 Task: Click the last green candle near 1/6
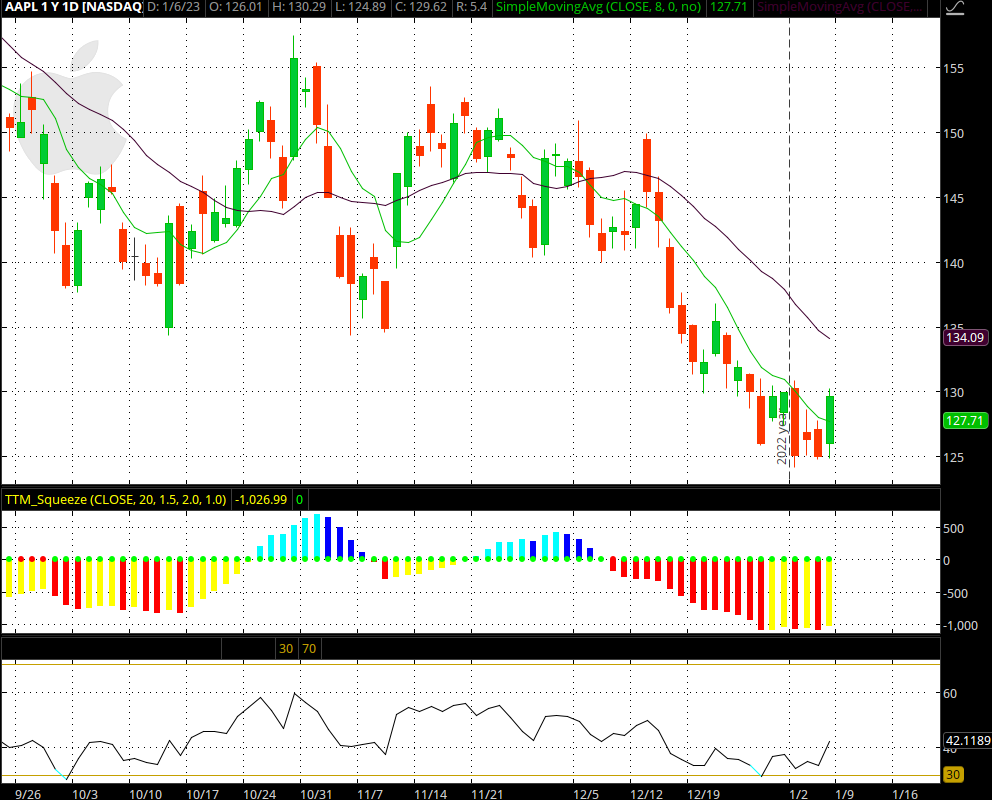[829, 420]
